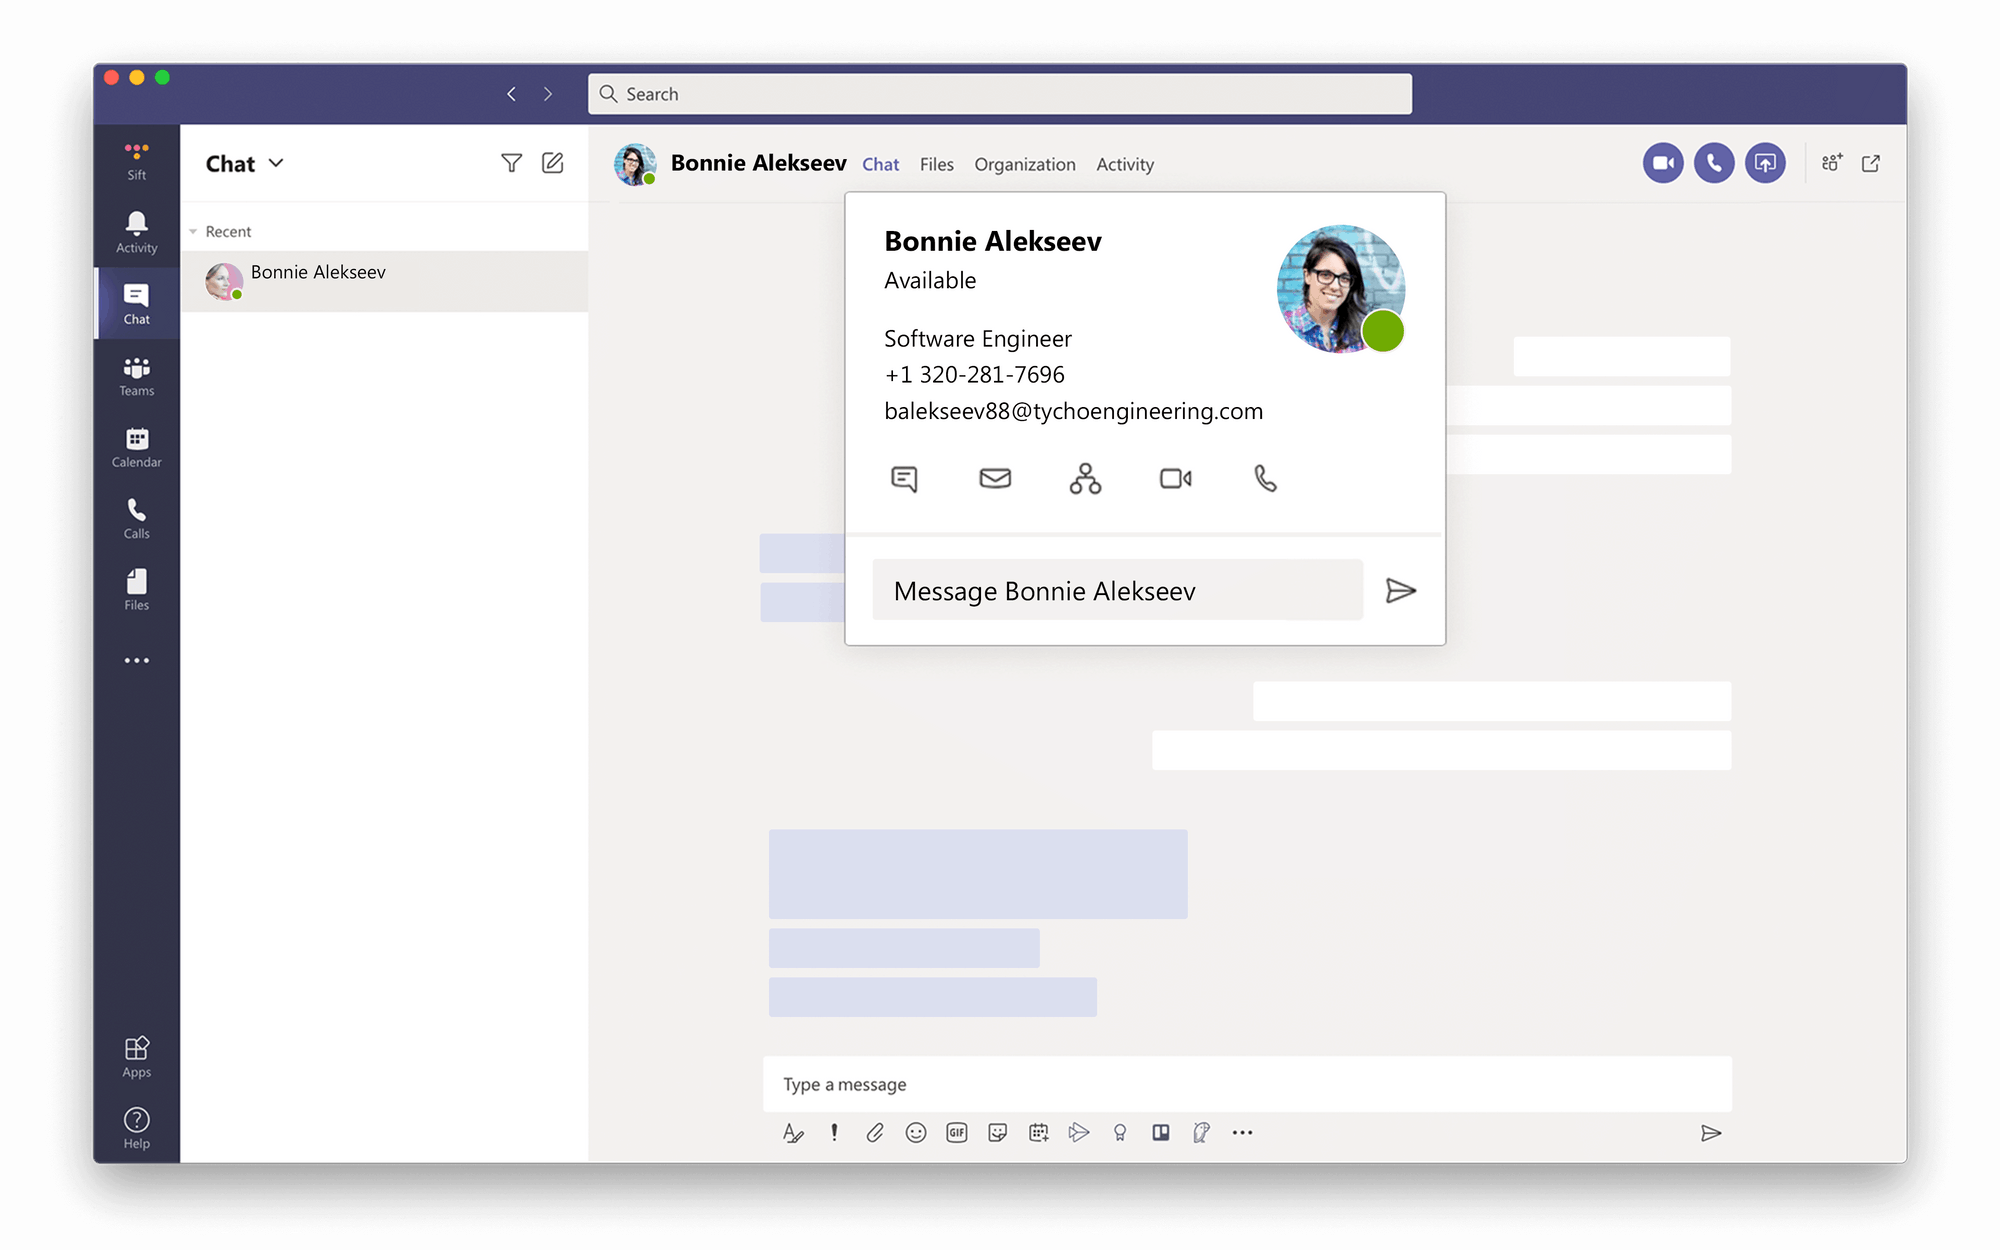
Task: Open the Files tab in Bonnie's chat
Action: pos(936,164)
